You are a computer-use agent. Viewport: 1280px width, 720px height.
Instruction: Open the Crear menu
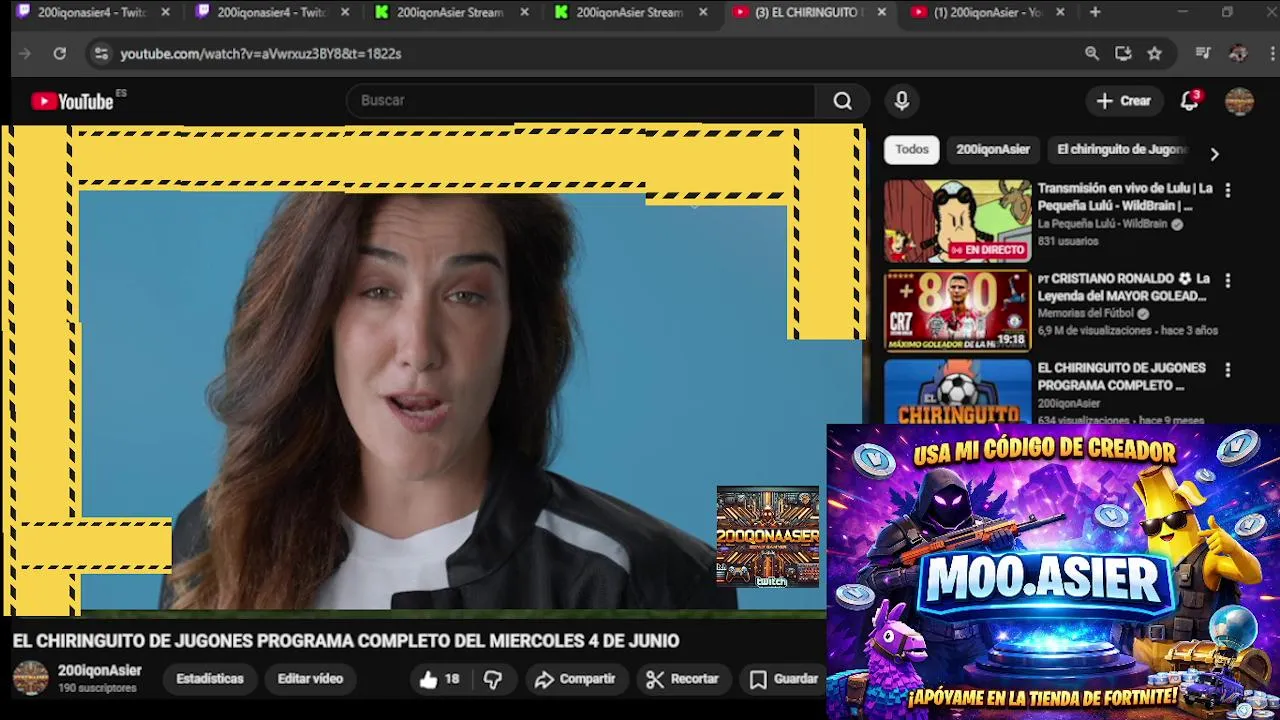(x=1124, y=100)
